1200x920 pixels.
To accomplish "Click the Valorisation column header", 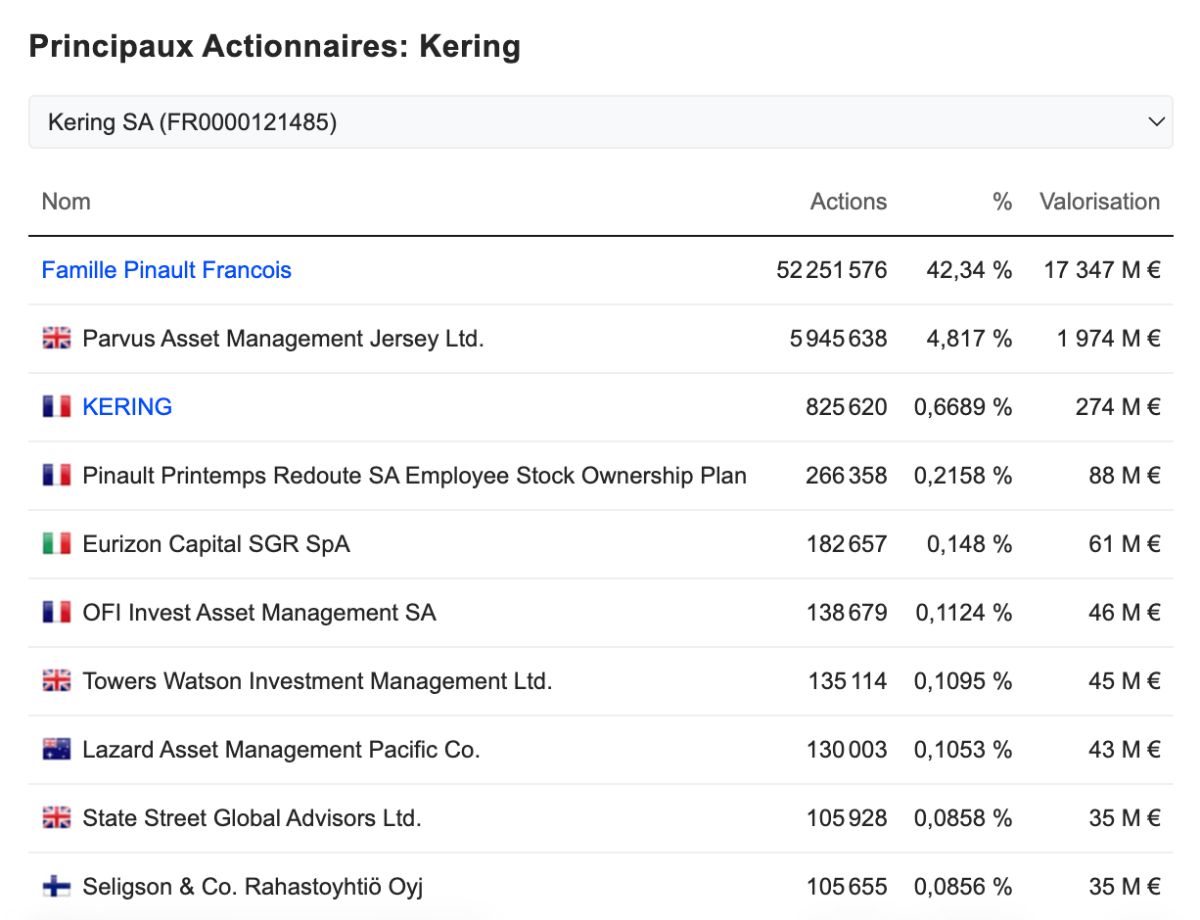I will click(x=1099, y=202).
